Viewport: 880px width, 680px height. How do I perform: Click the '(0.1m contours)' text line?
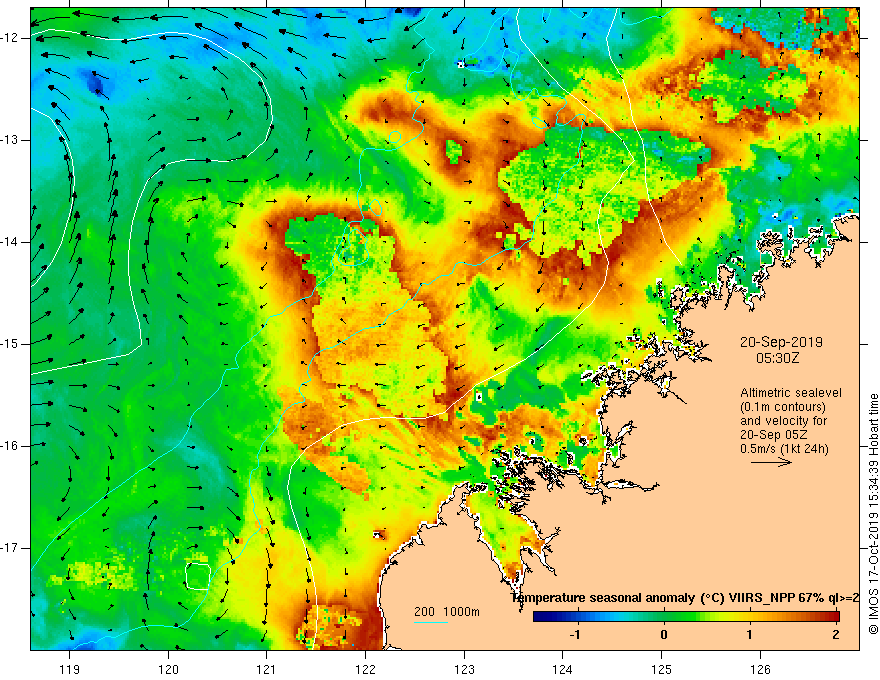point(783,407)
